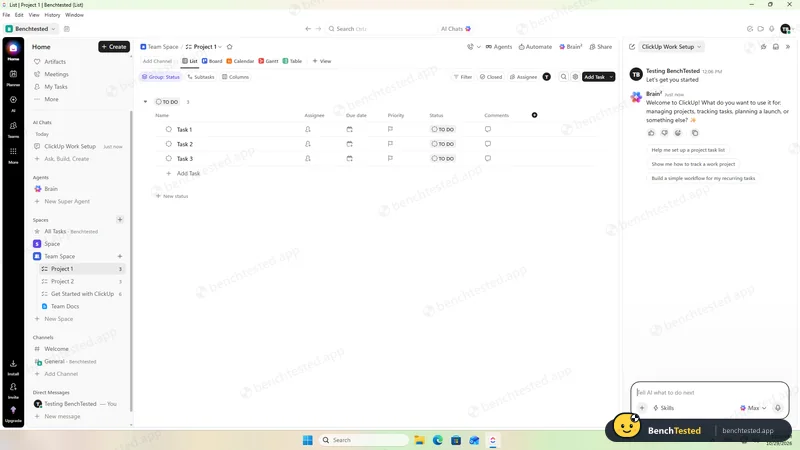
Task: Open the More apps grid in the left rail
Action: (x=13, y=154)
